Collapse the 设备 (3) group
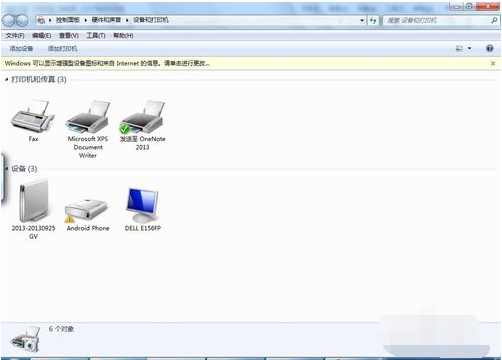This screenshot has height=360, width=502. pyautogui.click(x=6, y=169)
